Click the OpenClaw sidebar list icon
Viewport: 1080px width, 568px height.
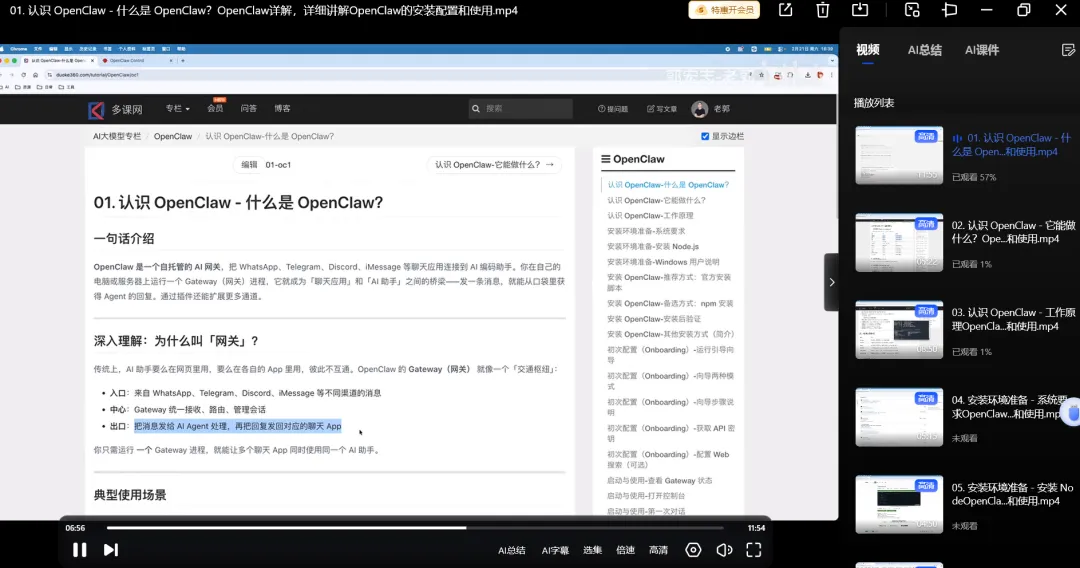(605, 159)
